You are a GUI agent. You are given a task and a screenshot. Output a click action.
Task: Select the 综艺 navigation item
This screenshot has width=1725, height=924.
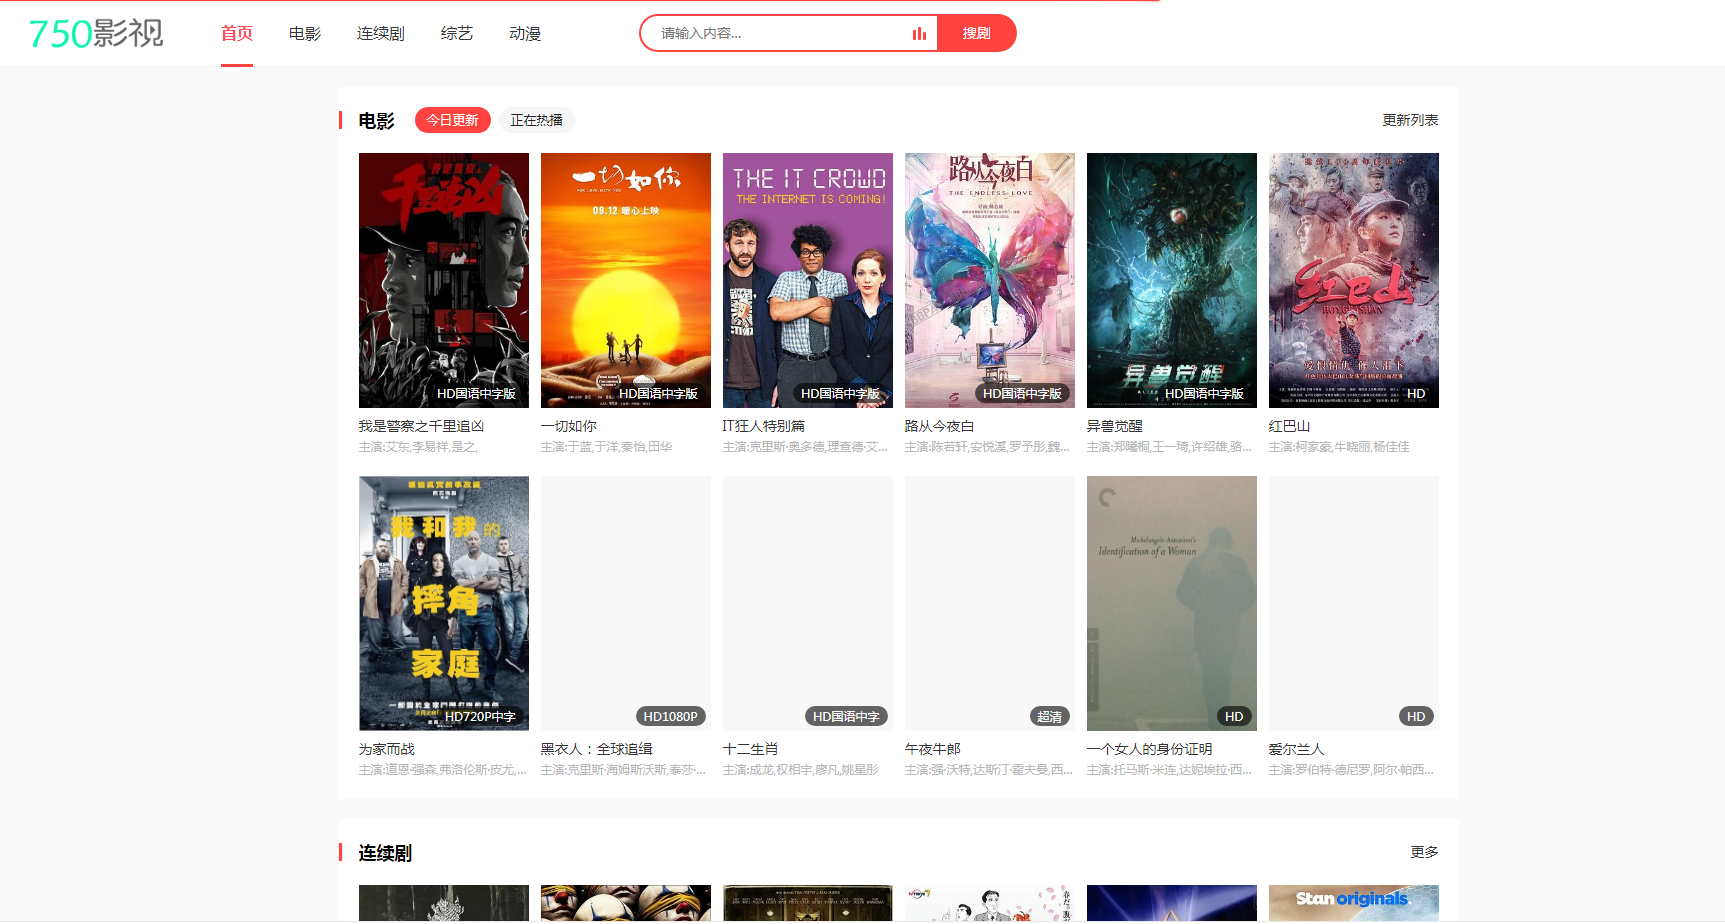[x=457, y=34]
